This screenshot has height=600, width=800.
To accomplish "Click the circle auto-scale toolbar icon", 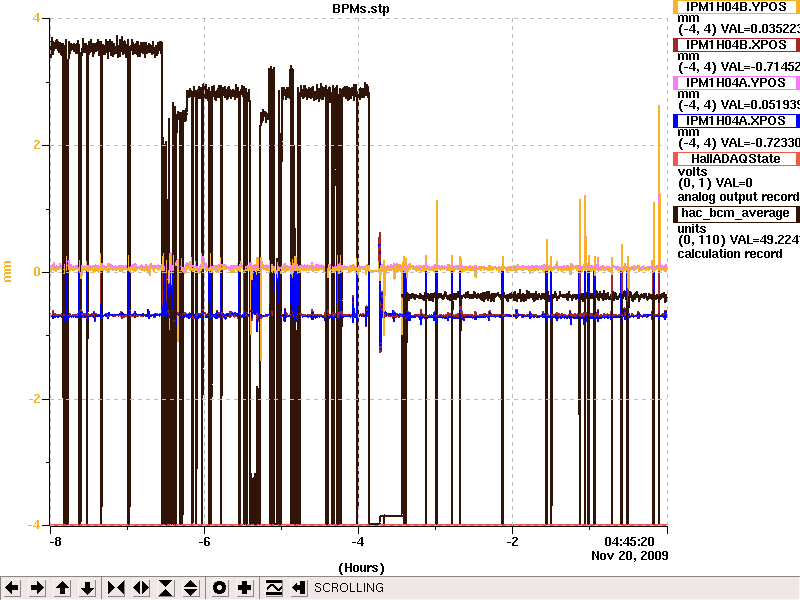I will (x=219, y=588).
